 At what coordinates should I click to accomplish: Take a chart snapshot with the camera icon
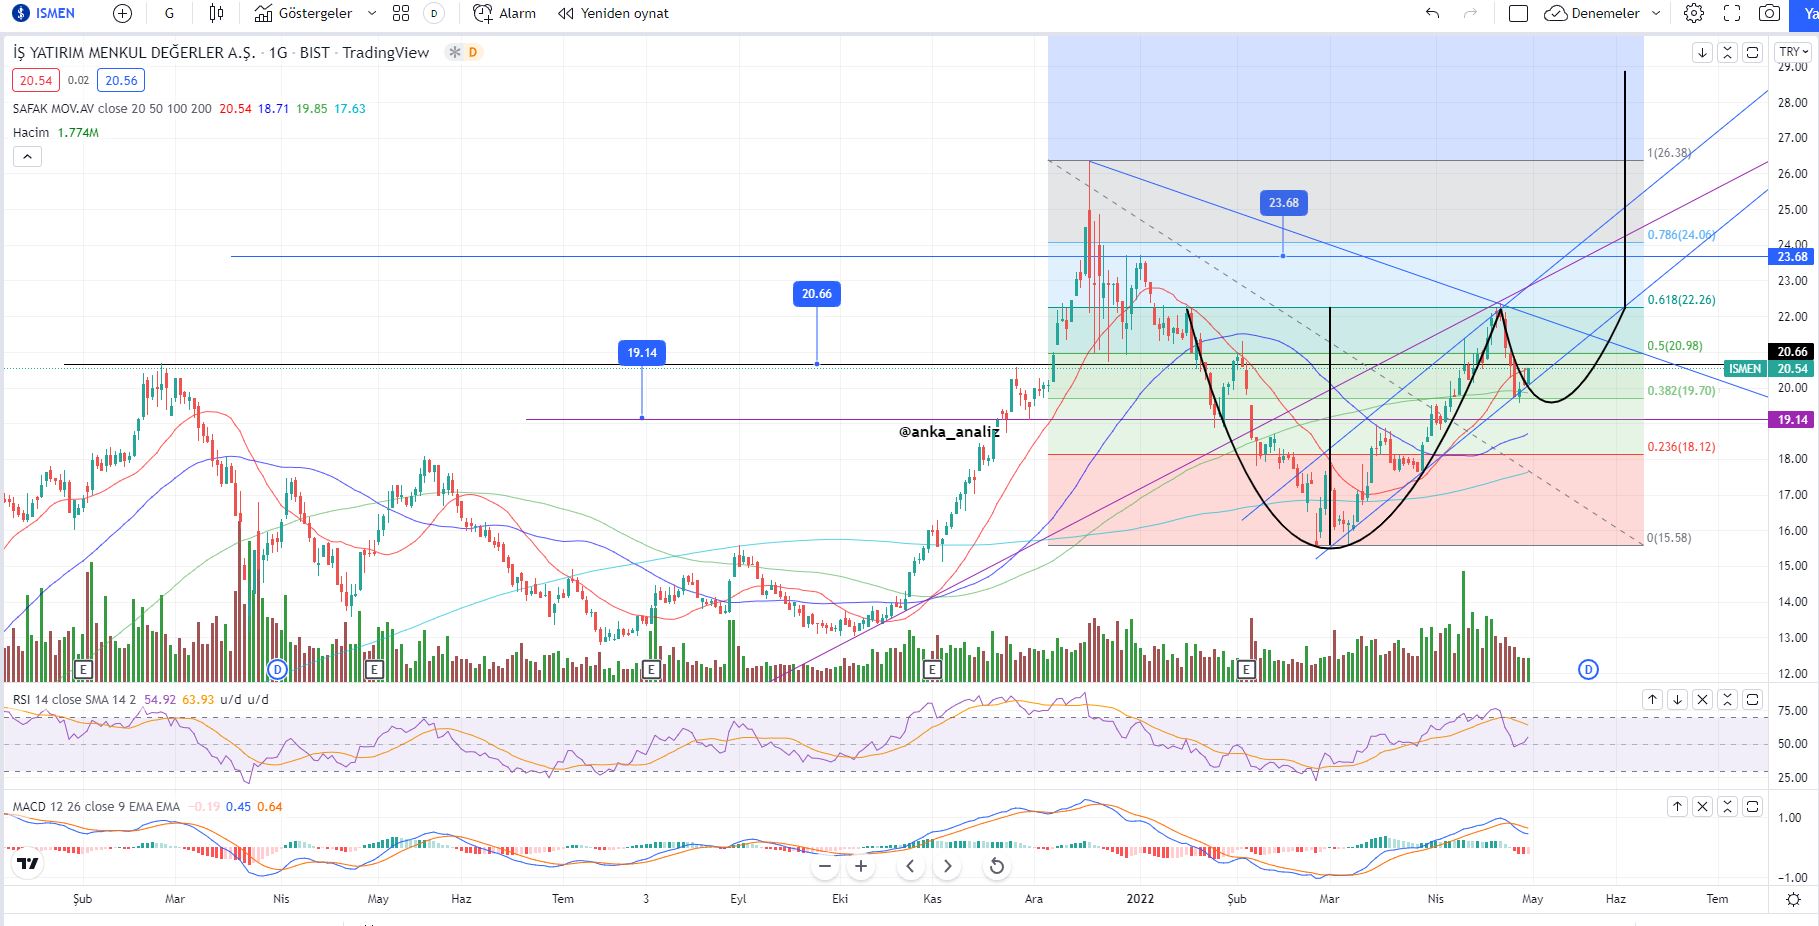point(1767,13)
